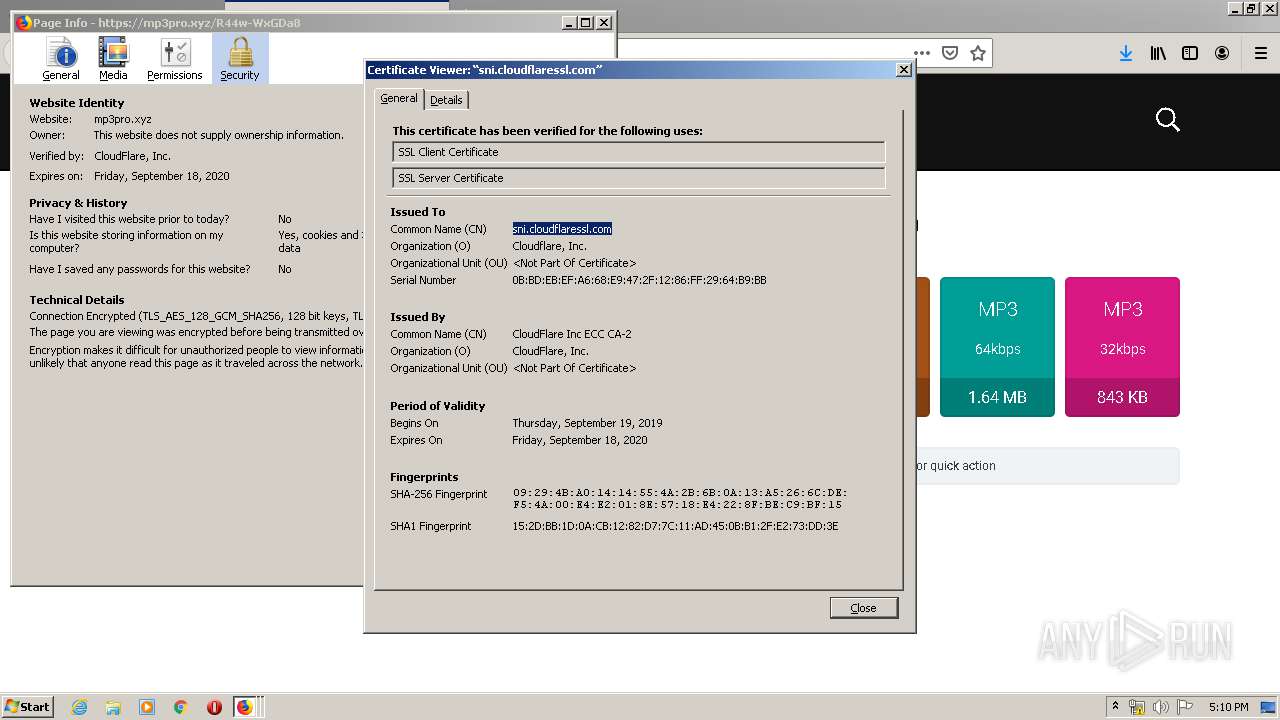Open media player taskbar icon
This screenshot has height=720, width=1280.
pyautogui.click(x=147, y=707)
